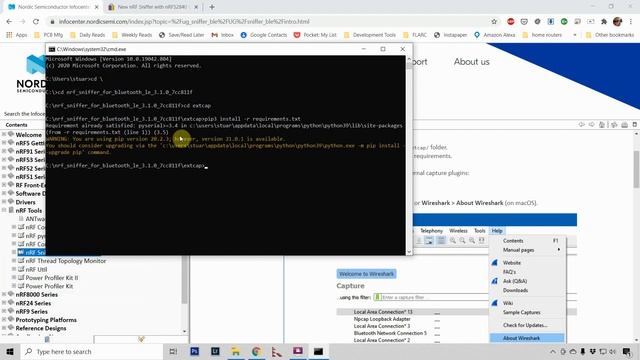Image resolution: width=640 pixels, height=360 pixels.
Task: Switch to Command Prompt on the taskbar
Action: [x=318, y=351]
